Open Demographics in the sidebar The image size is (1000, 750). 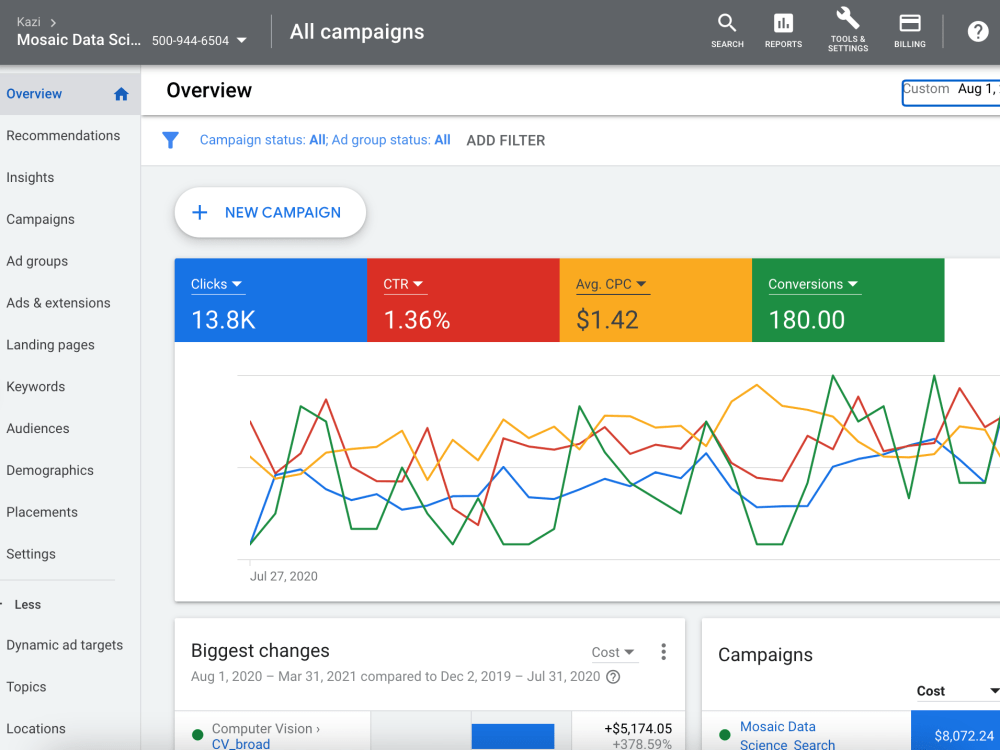(x=50, y=471)
